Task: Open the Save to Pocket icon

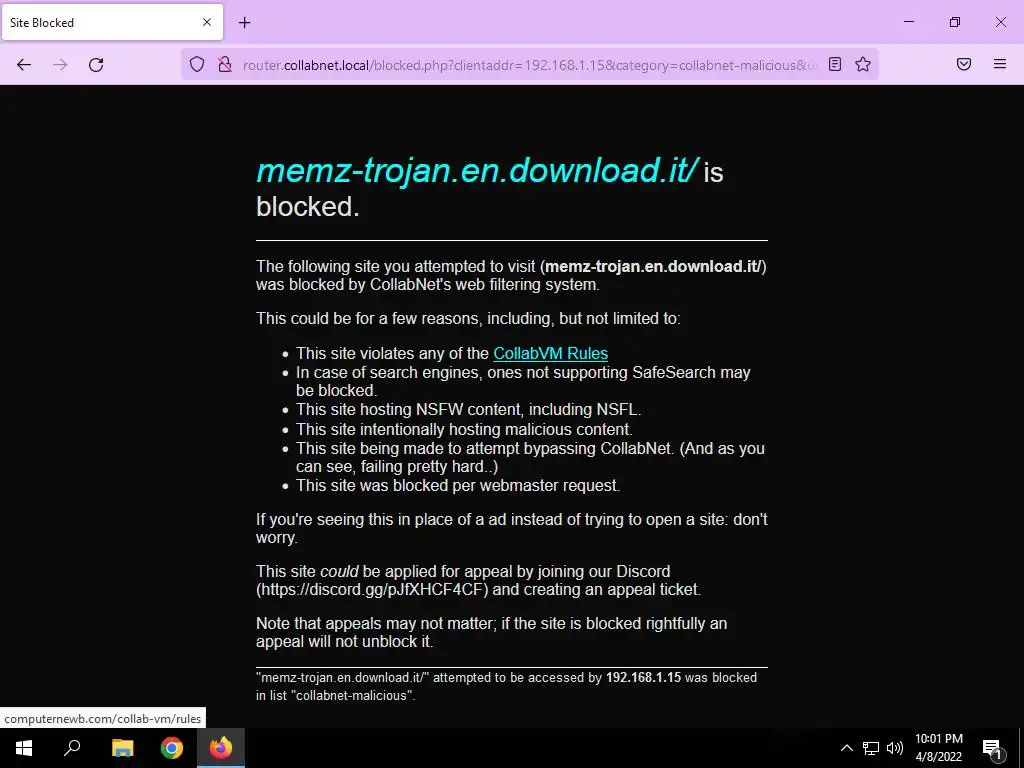Action: click(x=964, y=64)
